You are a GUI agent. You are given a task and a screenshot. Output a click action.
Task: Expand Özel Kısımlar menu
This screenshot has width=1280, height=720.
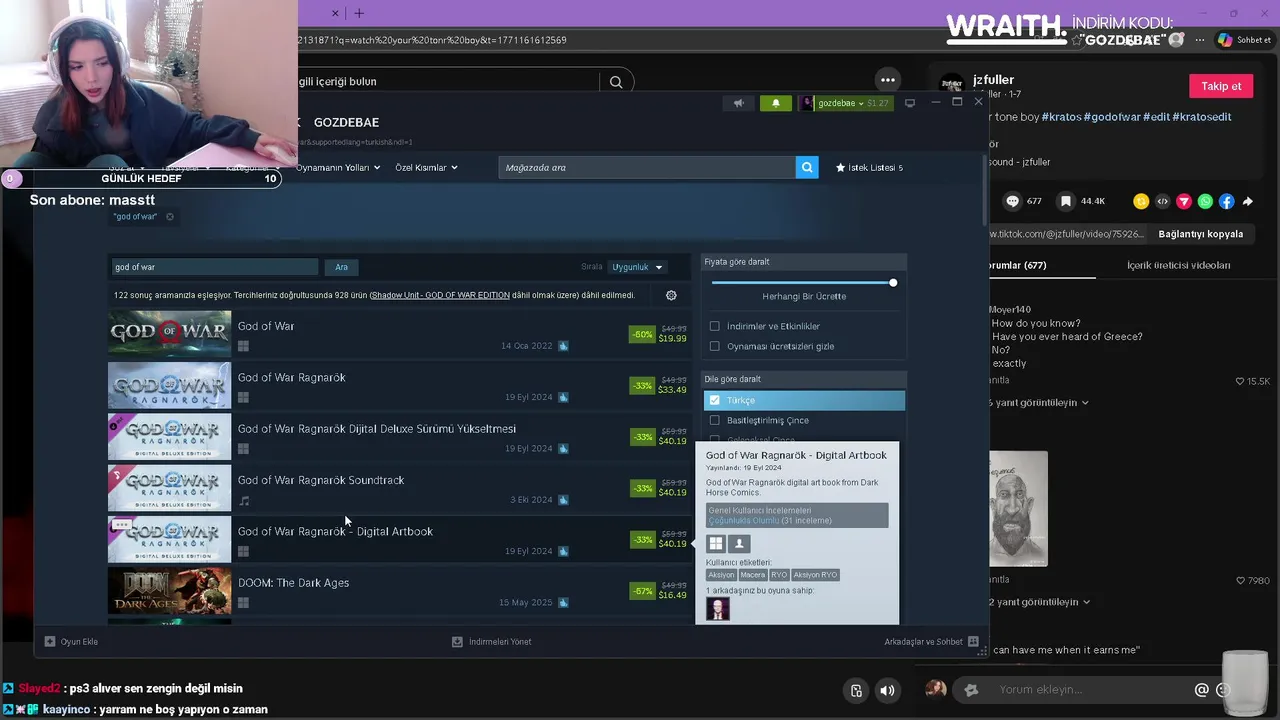pos(426,167)
